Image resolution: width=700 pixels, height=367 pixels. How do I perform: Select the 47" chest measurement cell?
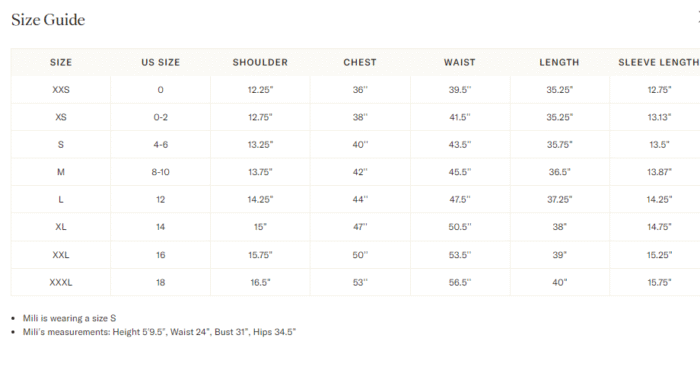click(360, 227)
